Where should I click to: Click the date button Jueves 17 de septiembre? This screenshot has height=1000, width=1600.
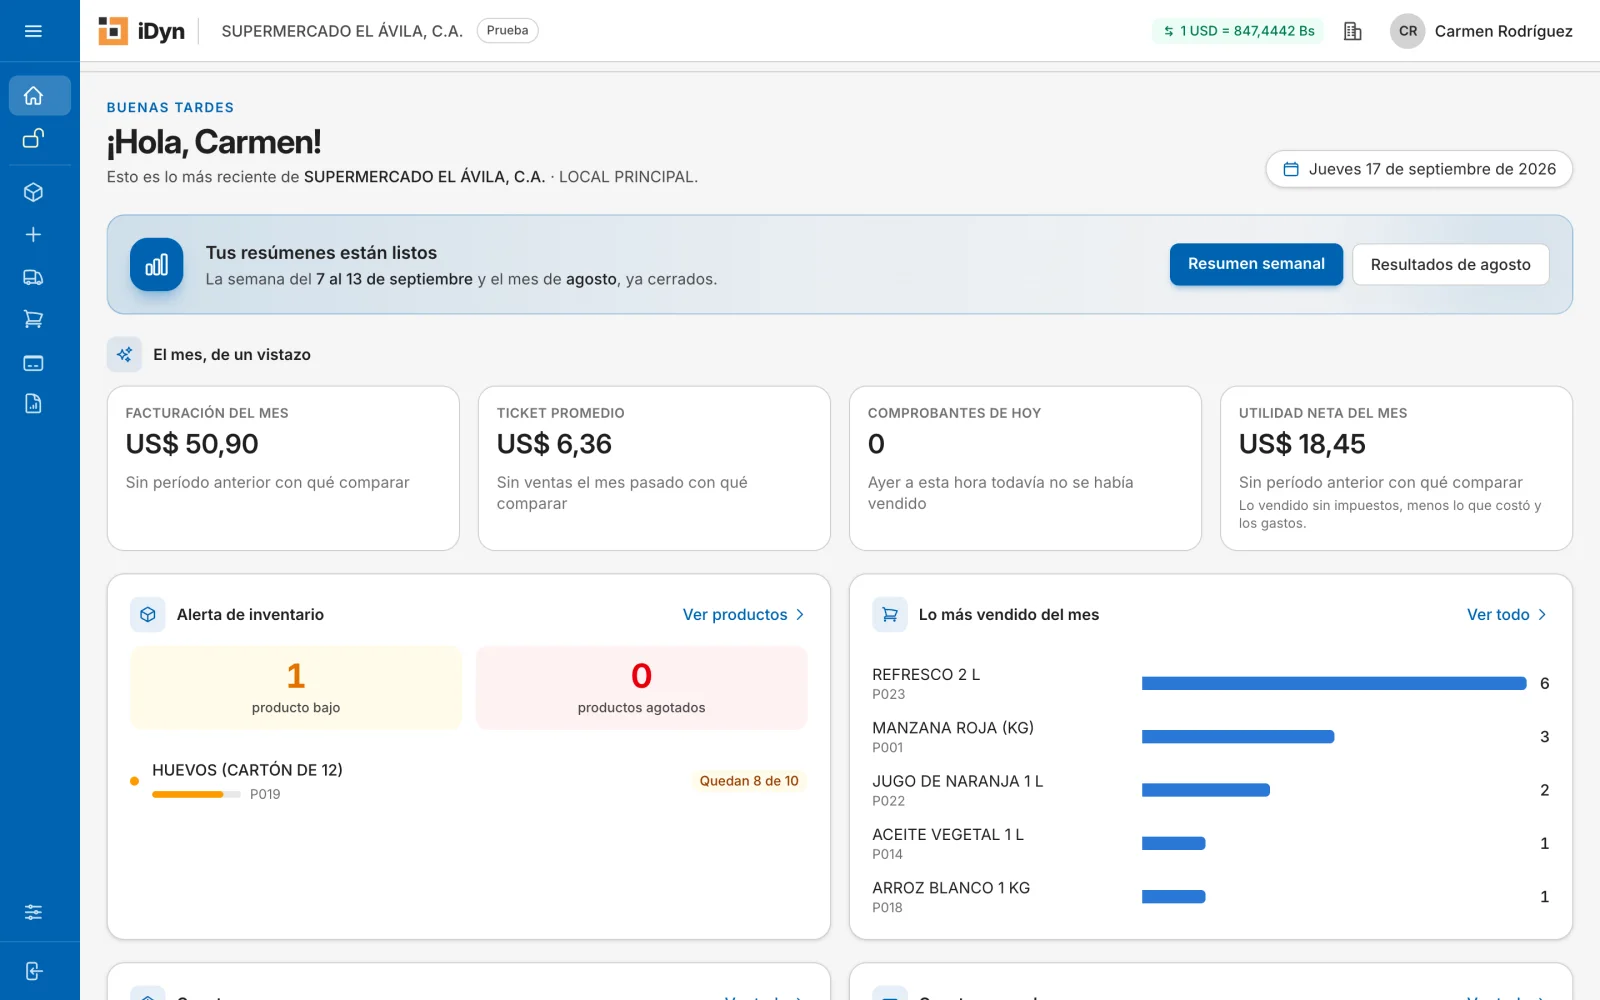pos(1419,169)
